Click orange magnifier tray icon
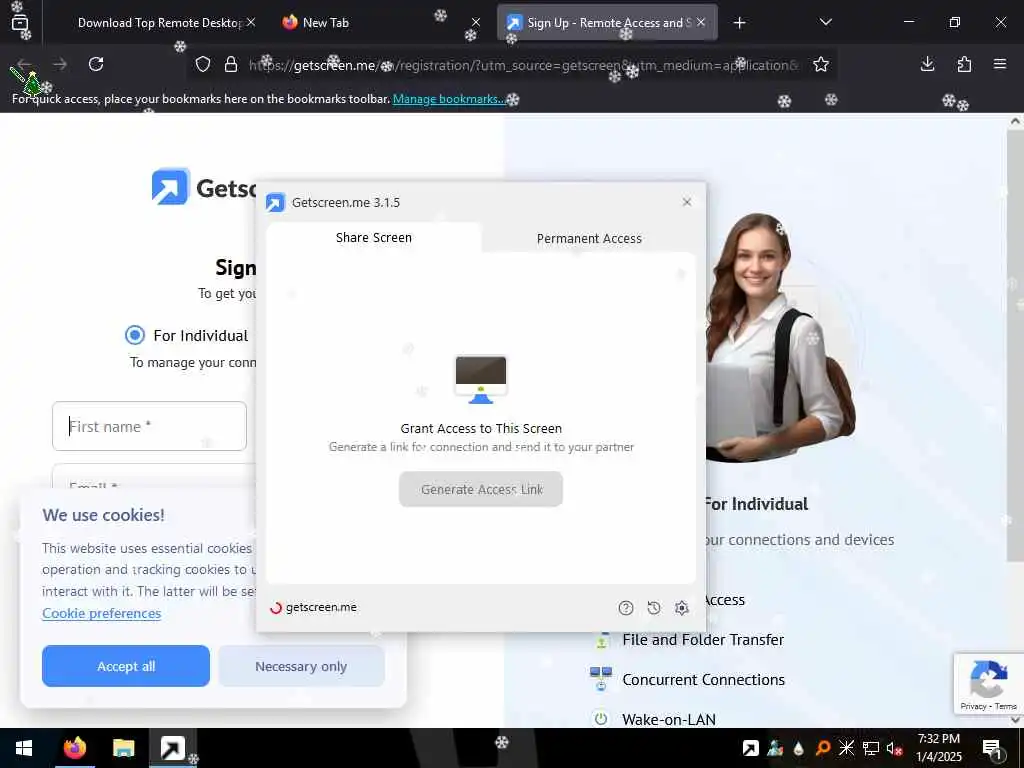The height and width of the screenshot is (768, 1024). [x=823, y=748]
